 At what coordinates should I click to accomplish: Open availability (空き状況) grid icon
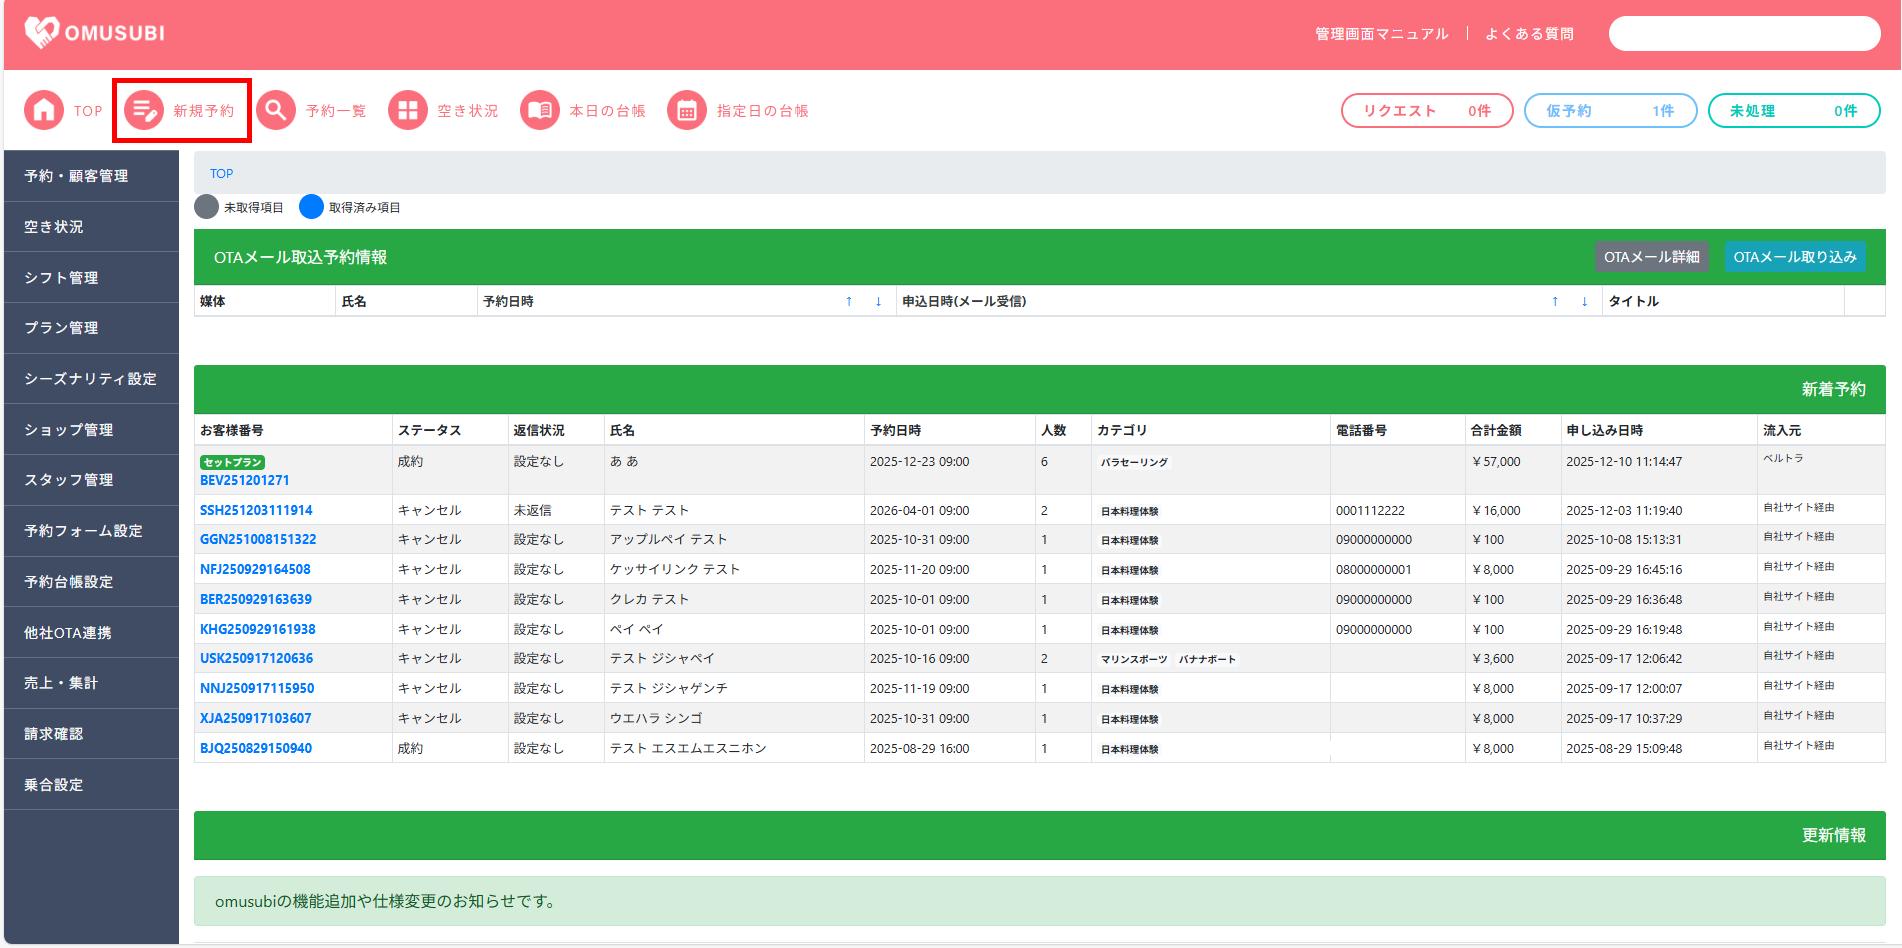(x=408, y=111)
